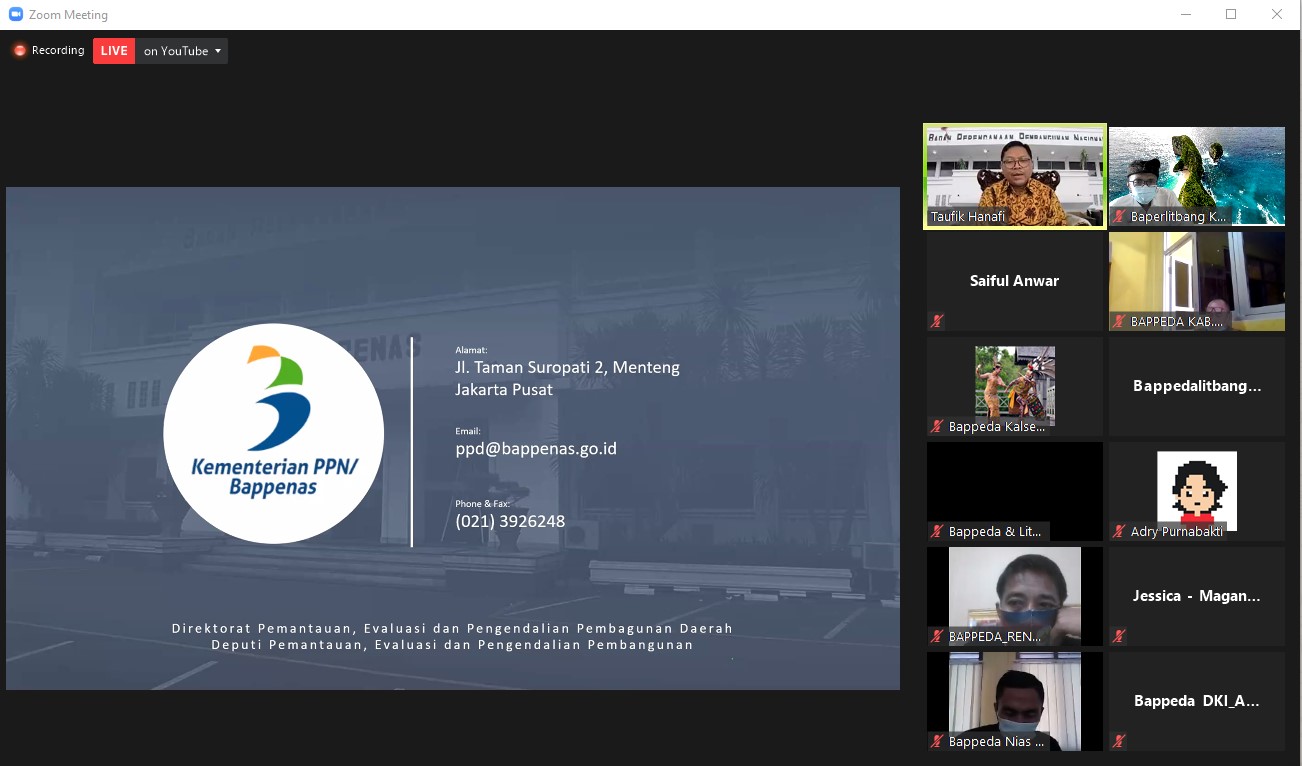Select the Baperlitbang participant video tile

[x=1197, y=176]
